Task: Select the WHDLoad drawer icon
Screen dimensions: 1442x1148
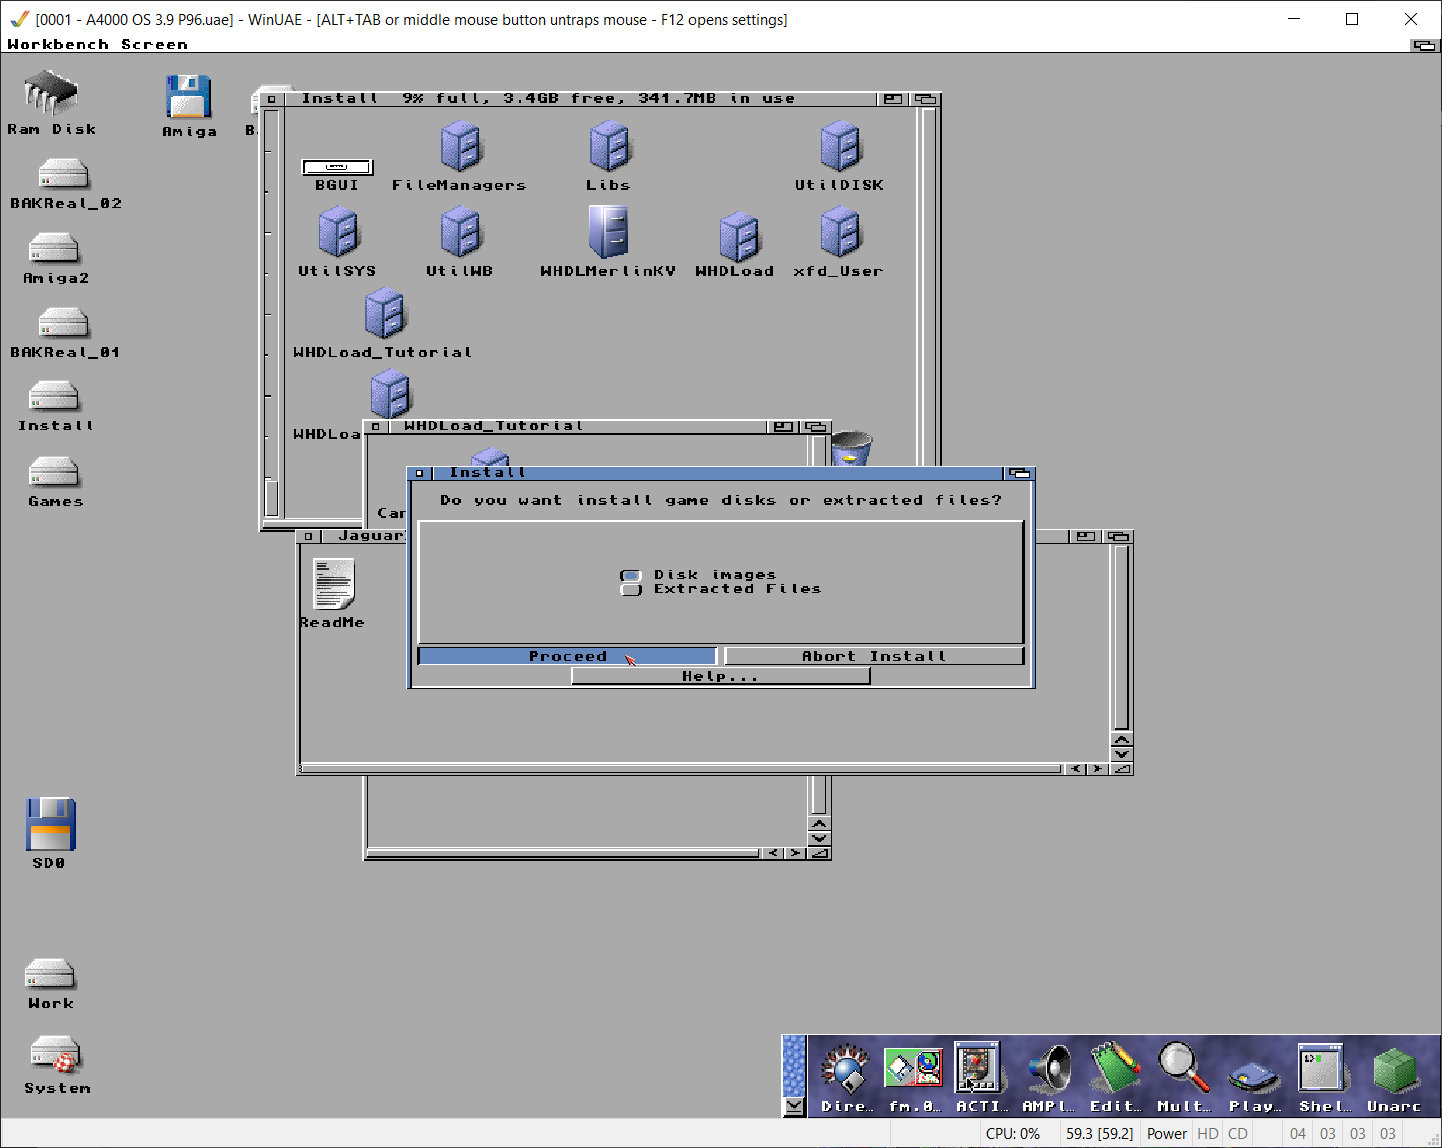Action: point(740,236)
